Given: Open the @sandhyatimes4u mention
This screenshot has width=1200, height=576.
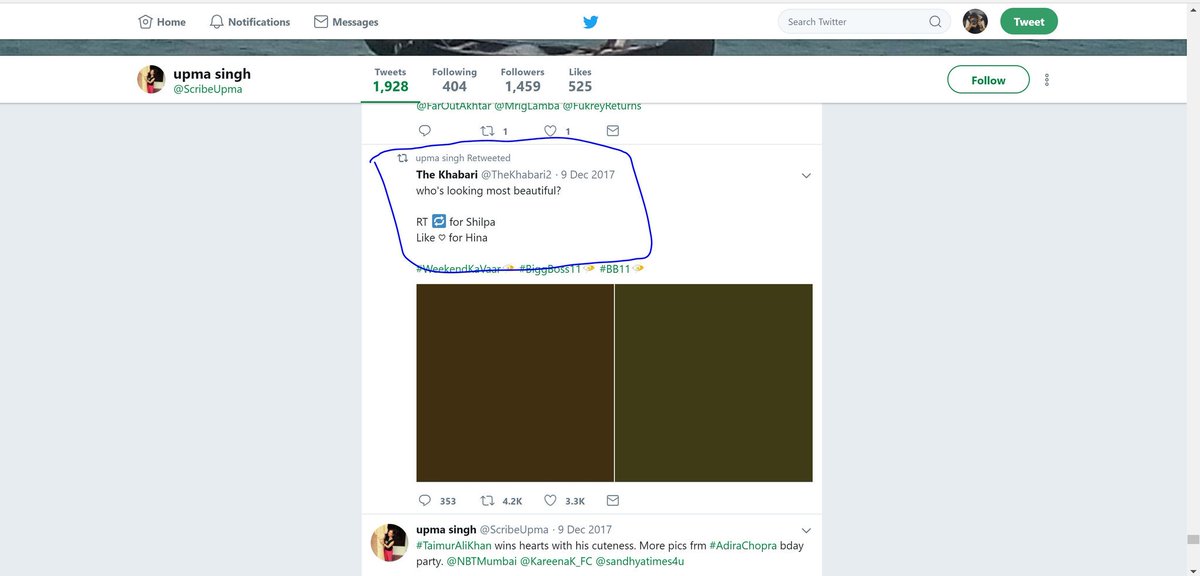Looking at the screenshot, I should pyautogui.click(x=640, y=561).
